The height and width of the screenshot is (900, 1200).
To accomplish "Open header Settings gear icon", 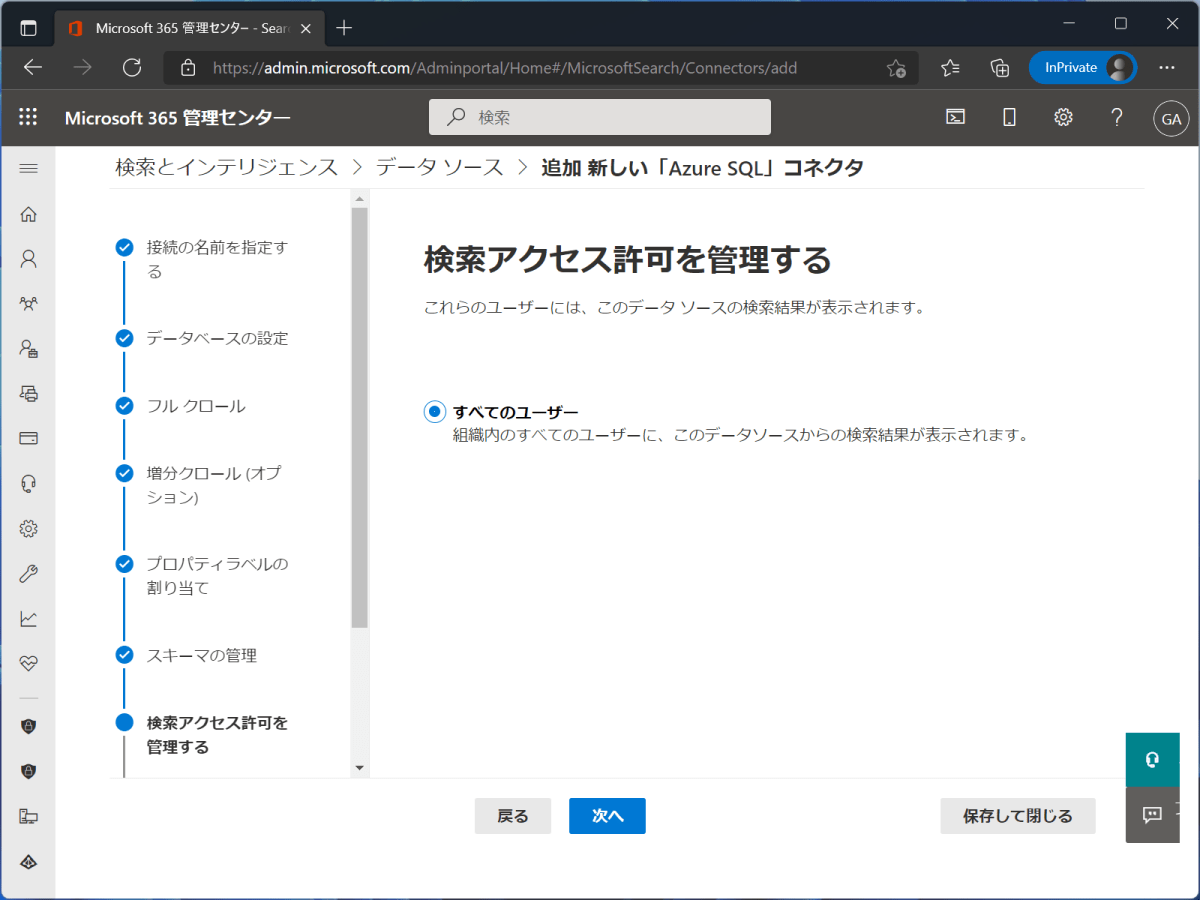I will pyautogui.click(x=1063, y=117).
